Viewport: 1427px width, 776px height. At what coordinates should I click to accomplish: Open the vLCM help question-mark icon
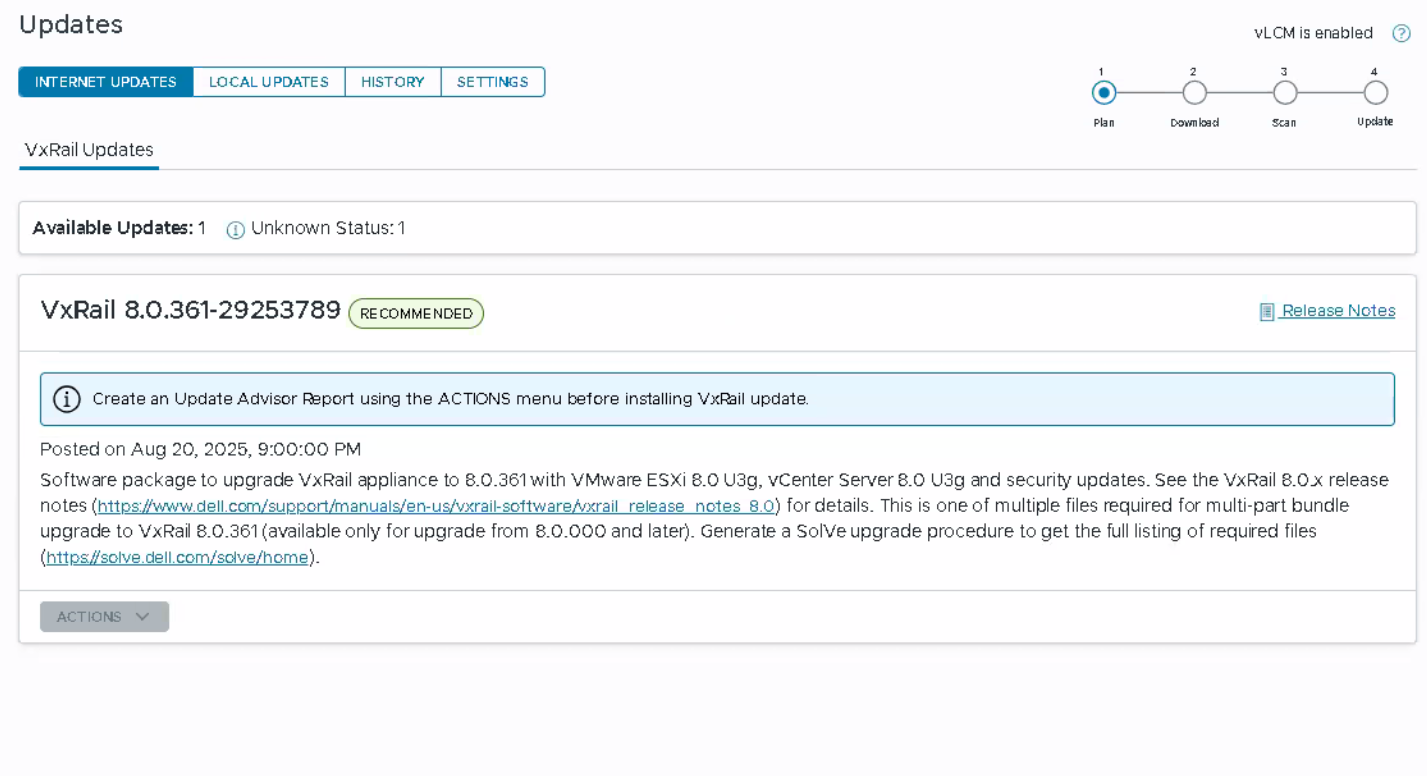coord(1401,33)
